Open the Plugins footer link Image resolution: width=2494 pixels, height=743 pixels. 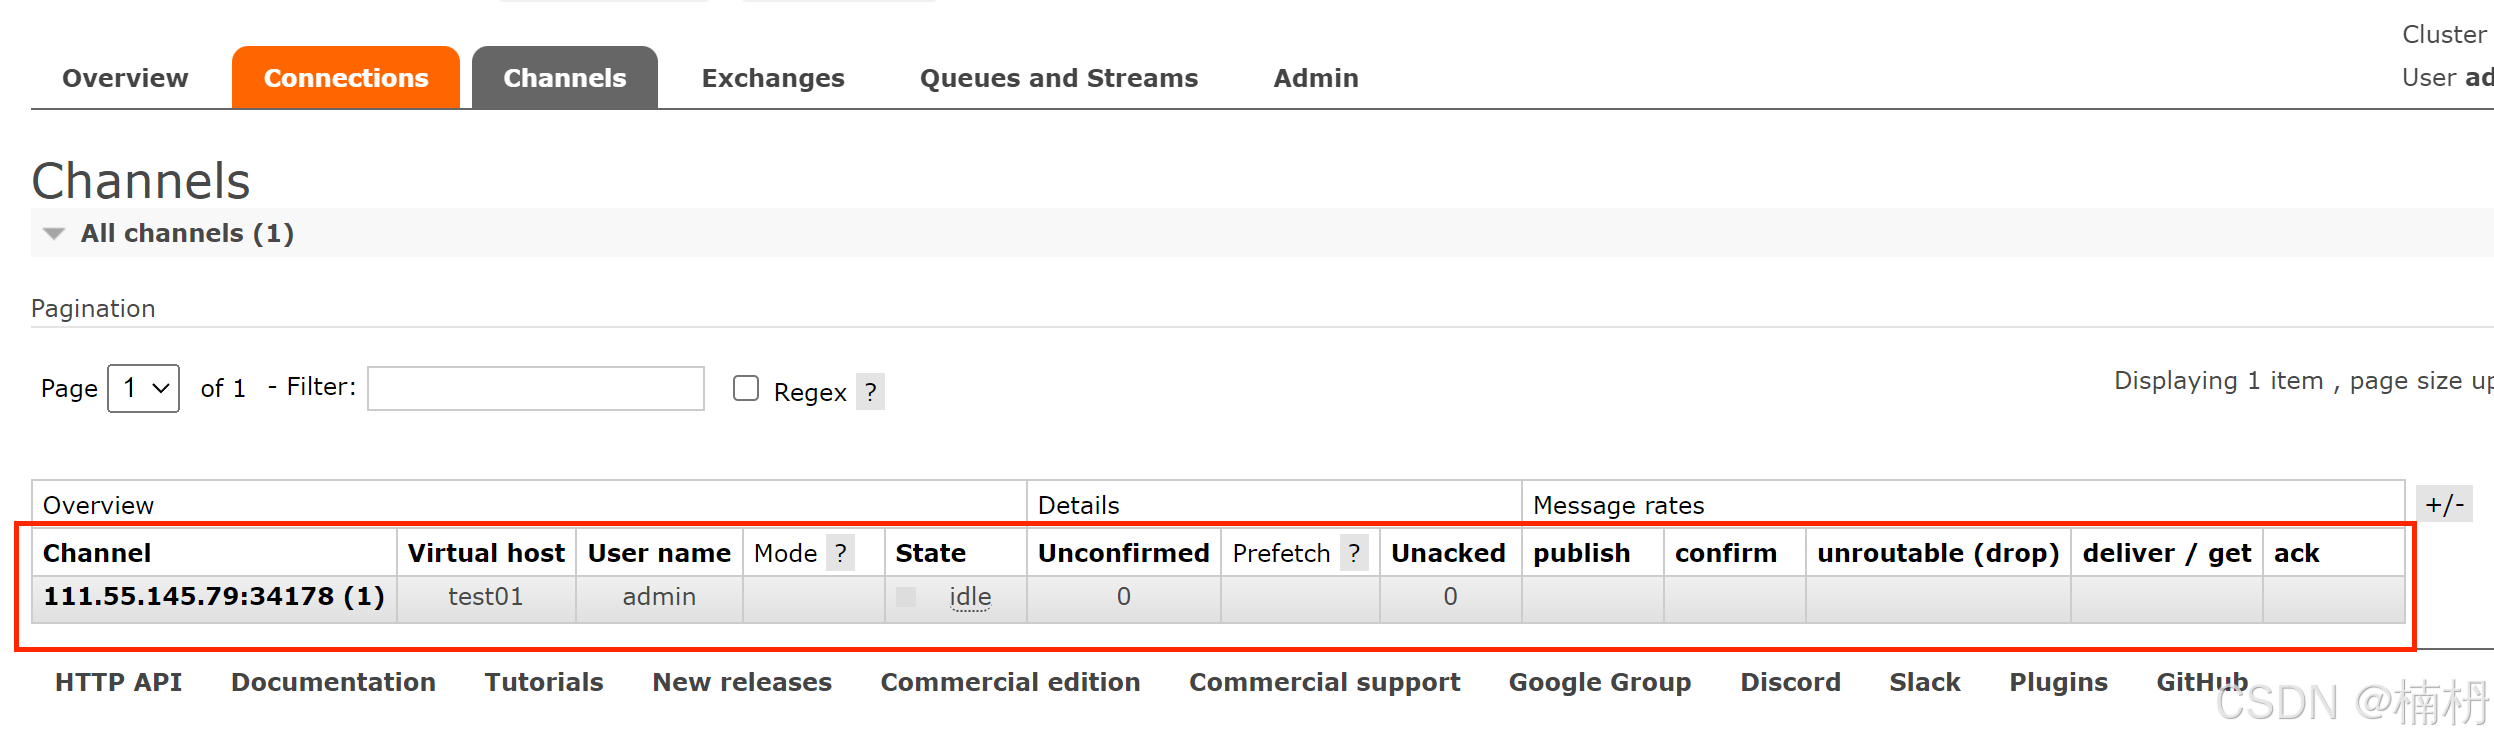click(2059, 682)
